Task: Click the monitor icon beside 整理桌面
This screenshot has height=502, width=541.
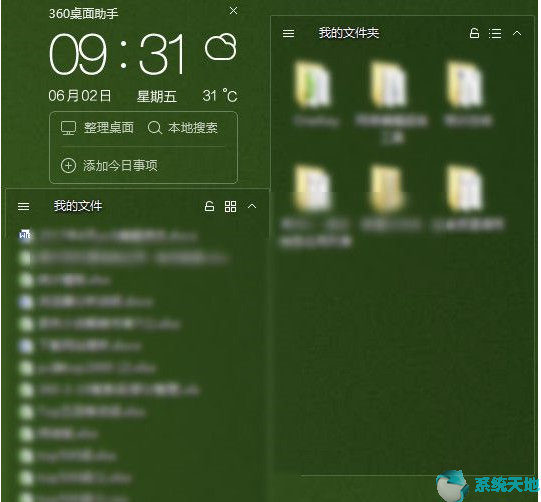Action: coord(68,128)
